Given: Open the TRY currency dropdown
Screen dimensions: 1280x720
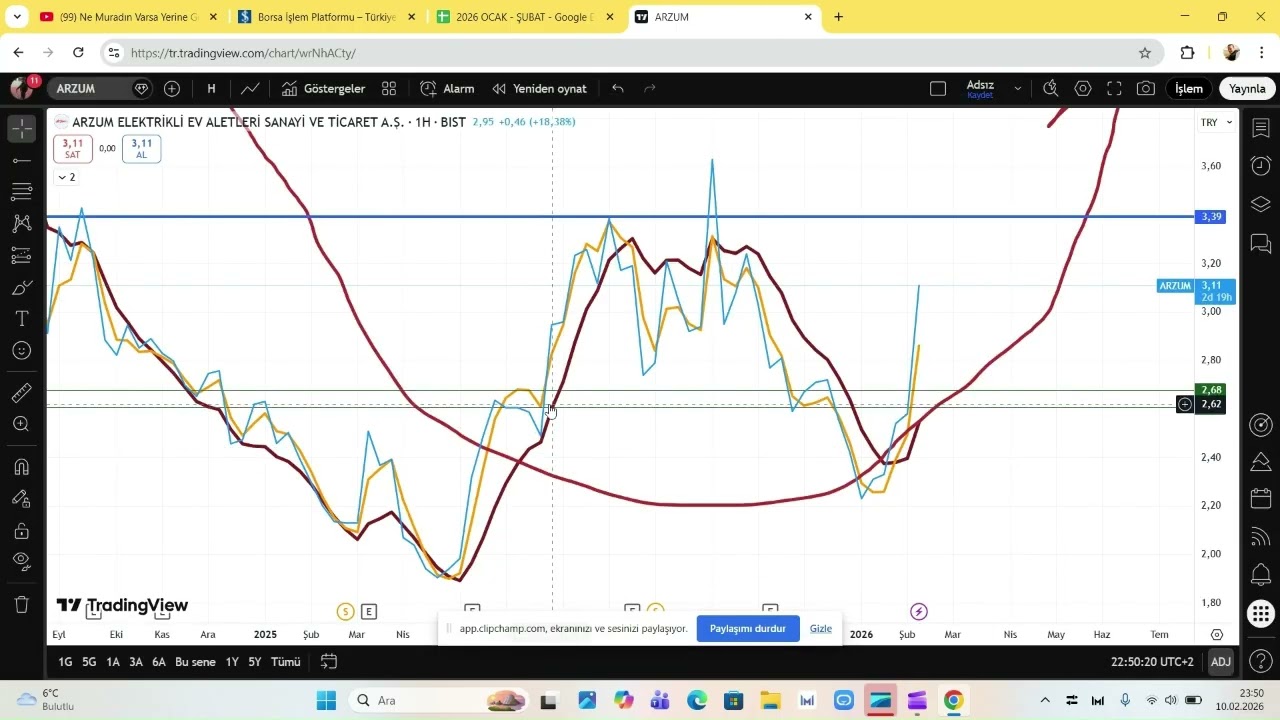Looking at the screenshot, I should (x=1217, y=122).
